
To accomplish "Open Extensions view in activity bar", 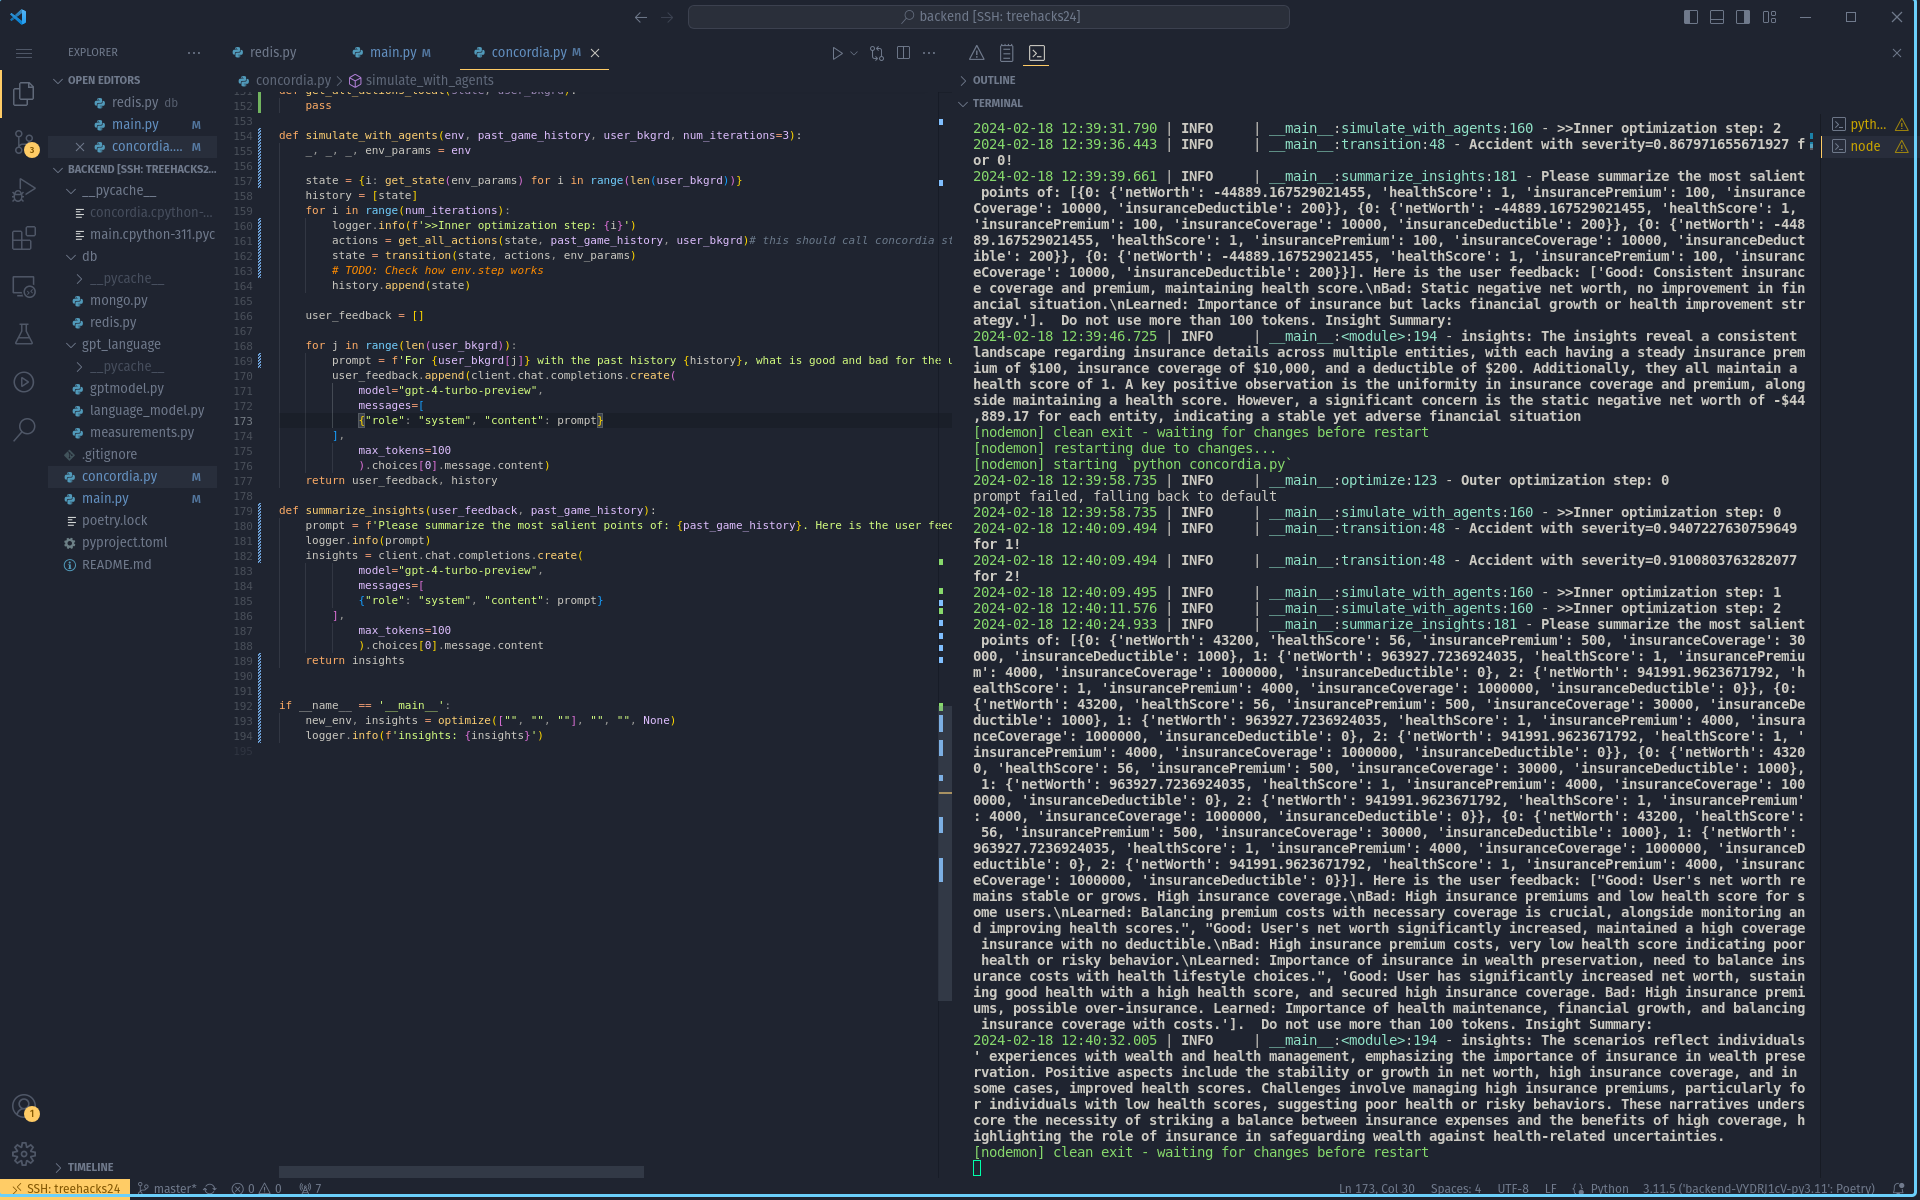I will (24, 238).
